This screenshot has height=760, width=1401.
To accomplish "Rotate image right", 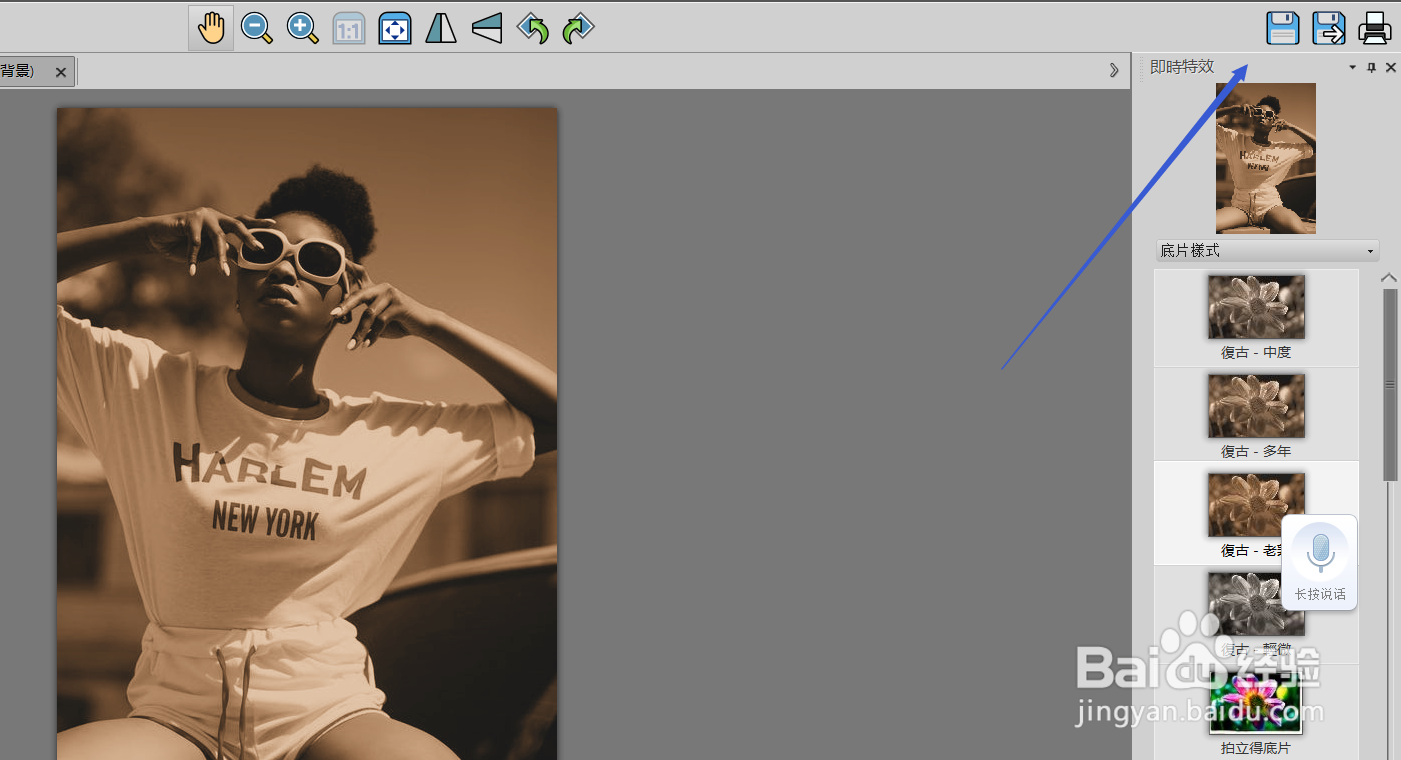I will pos(578,28).
